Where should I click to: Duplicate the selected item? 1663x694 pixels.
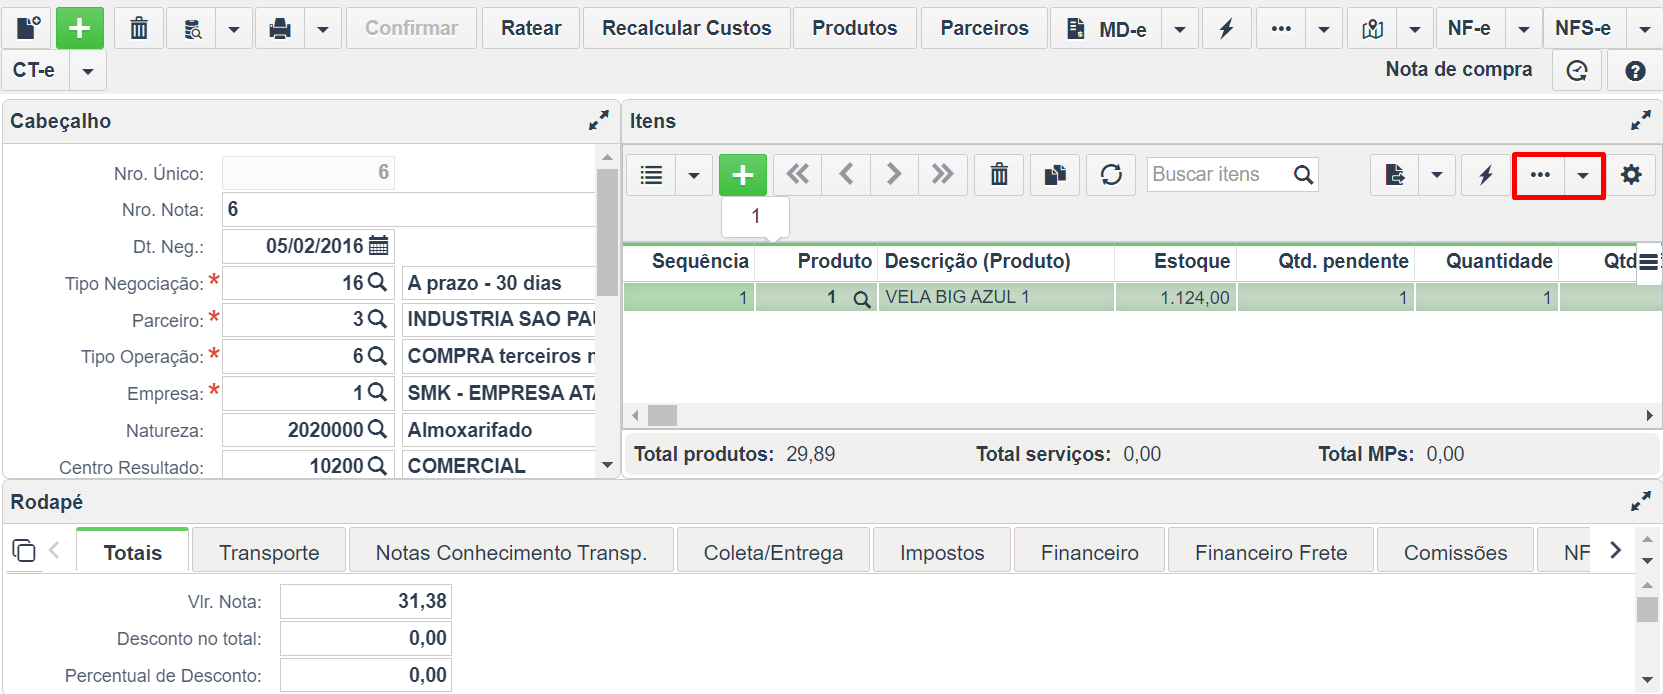pos(1055,175)
